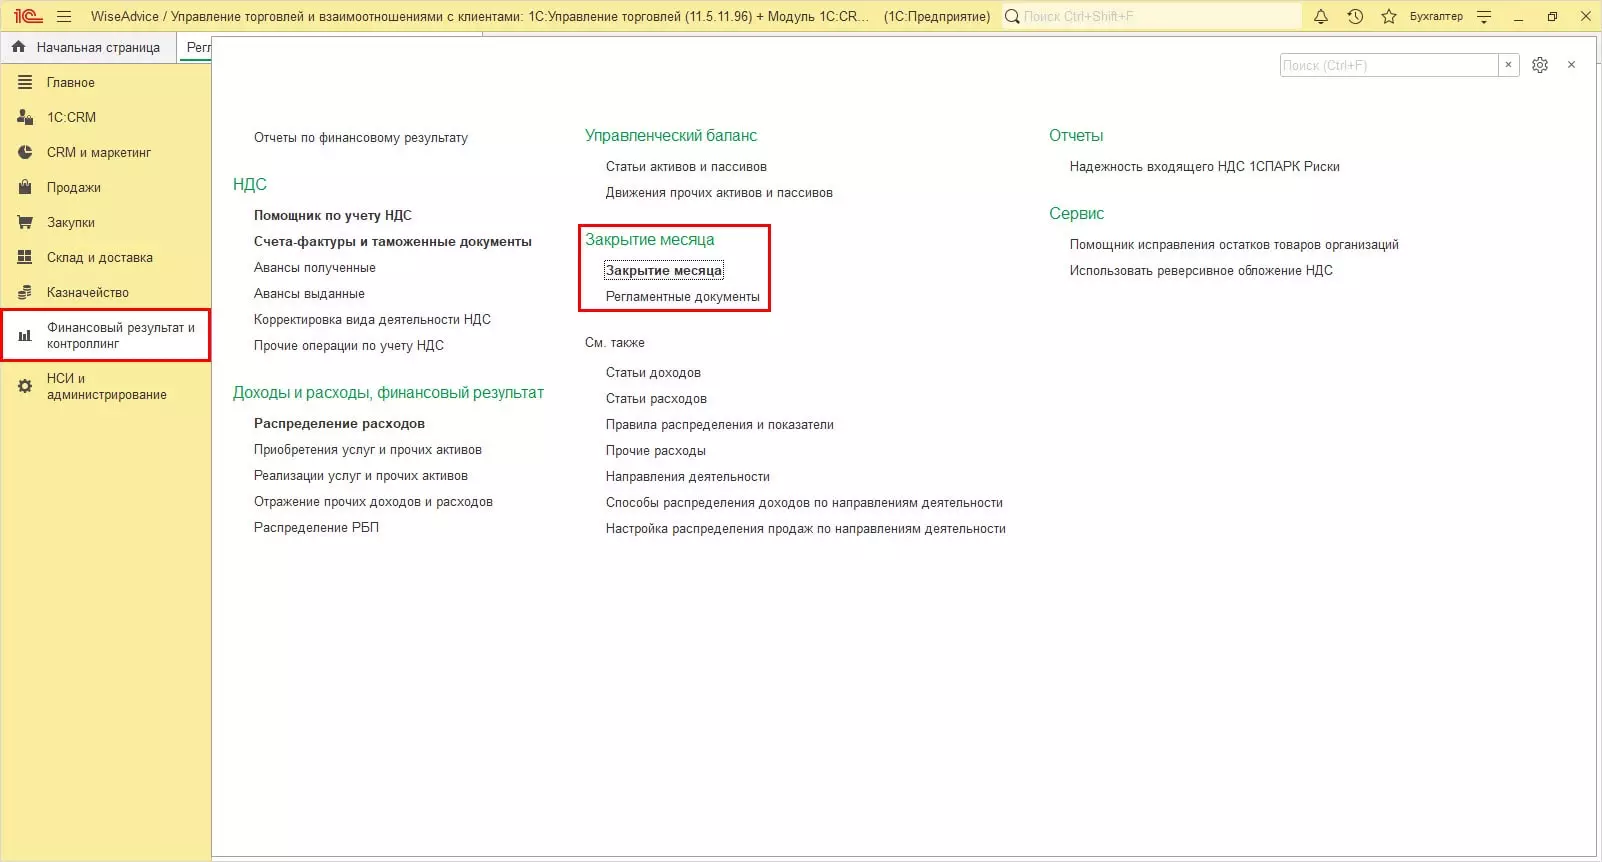Click the Склад и доставка grid icon
Screen dimensions: 1602x862
tap(25, 257)
